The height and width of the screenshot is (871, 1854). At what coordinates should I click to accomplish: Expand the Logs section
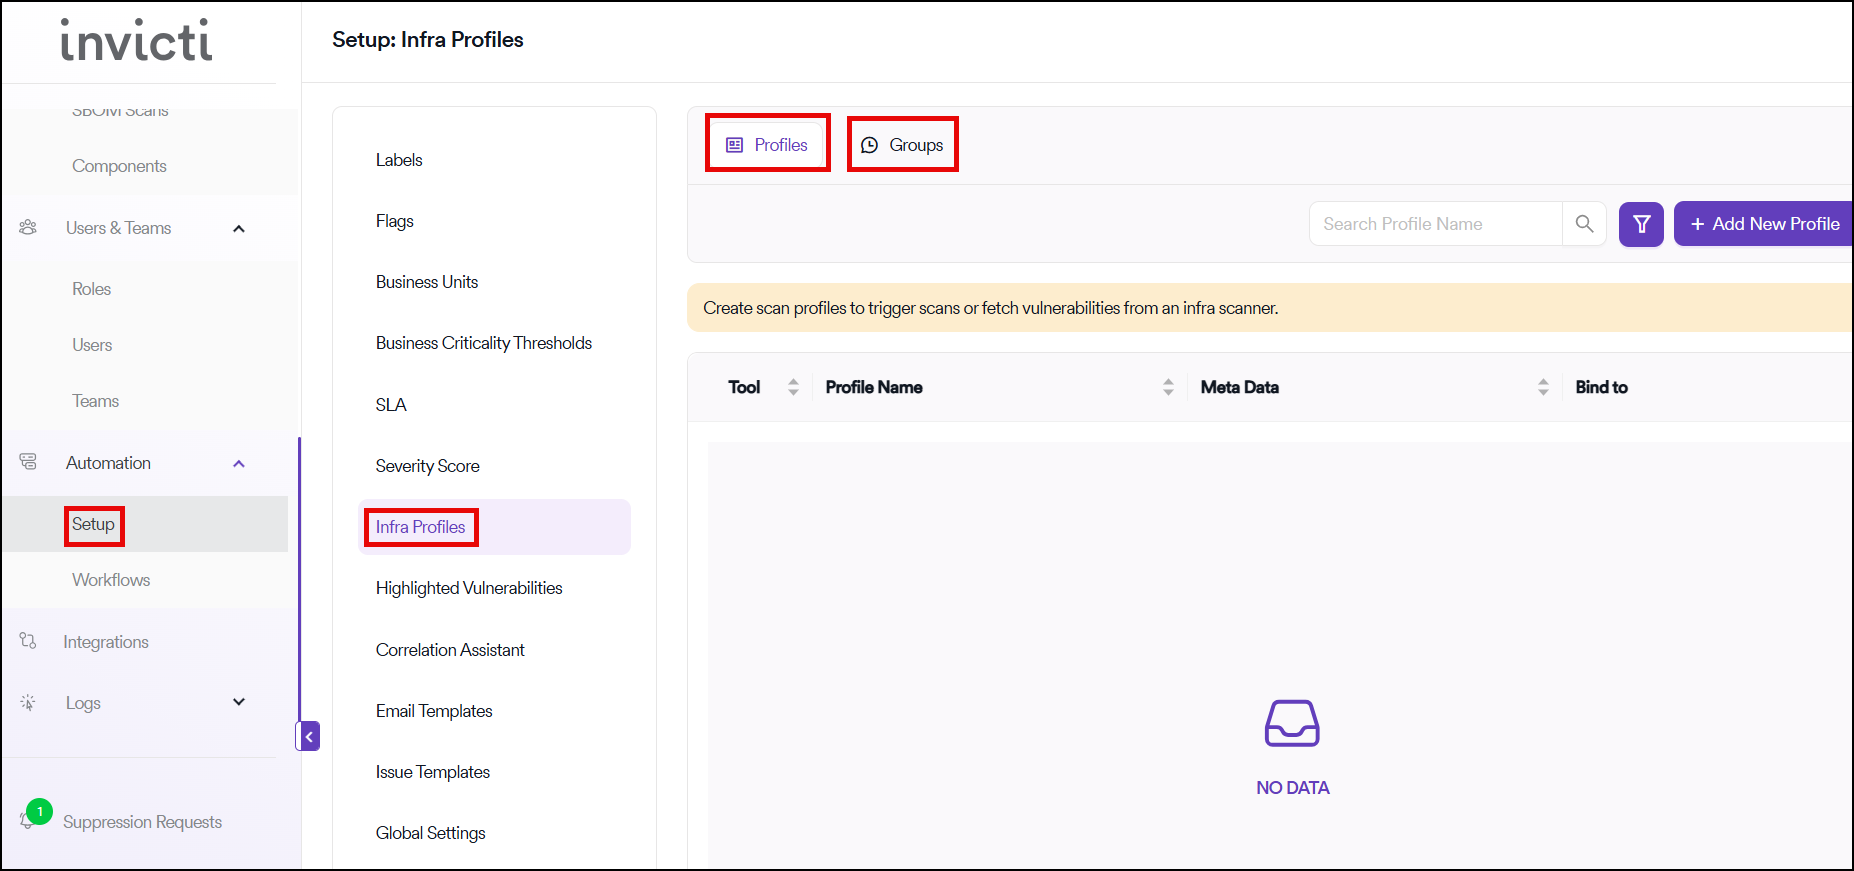(239, 702)
